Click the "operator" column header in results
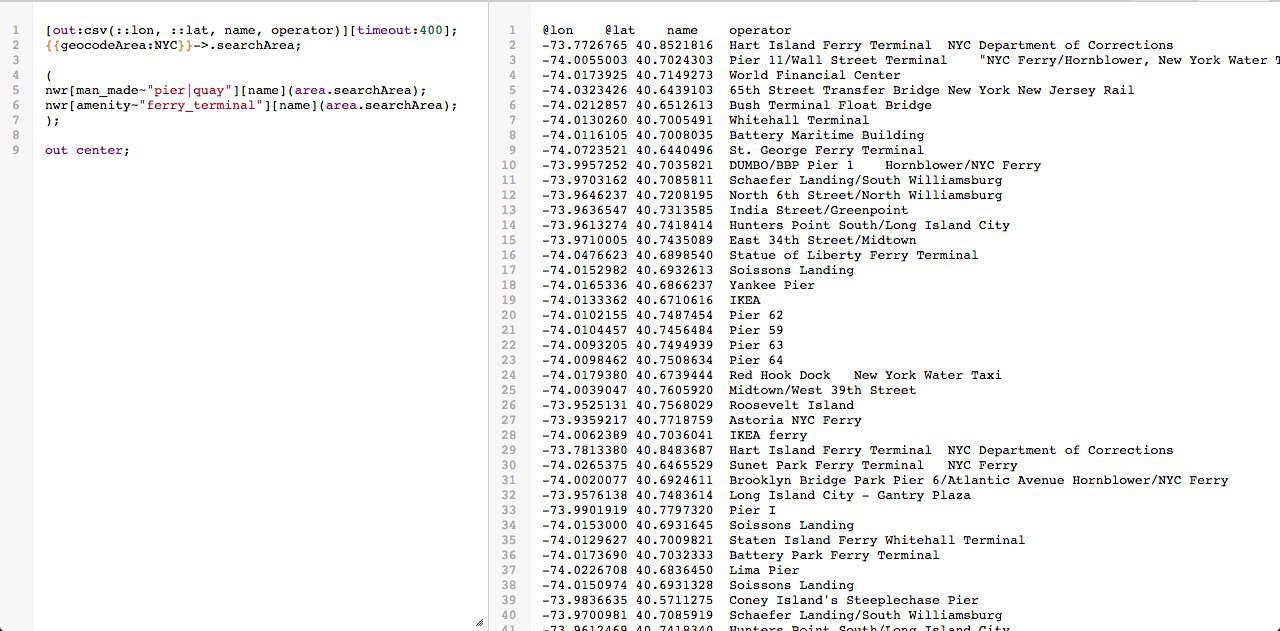1280x631 pixels. pos(760,30)
